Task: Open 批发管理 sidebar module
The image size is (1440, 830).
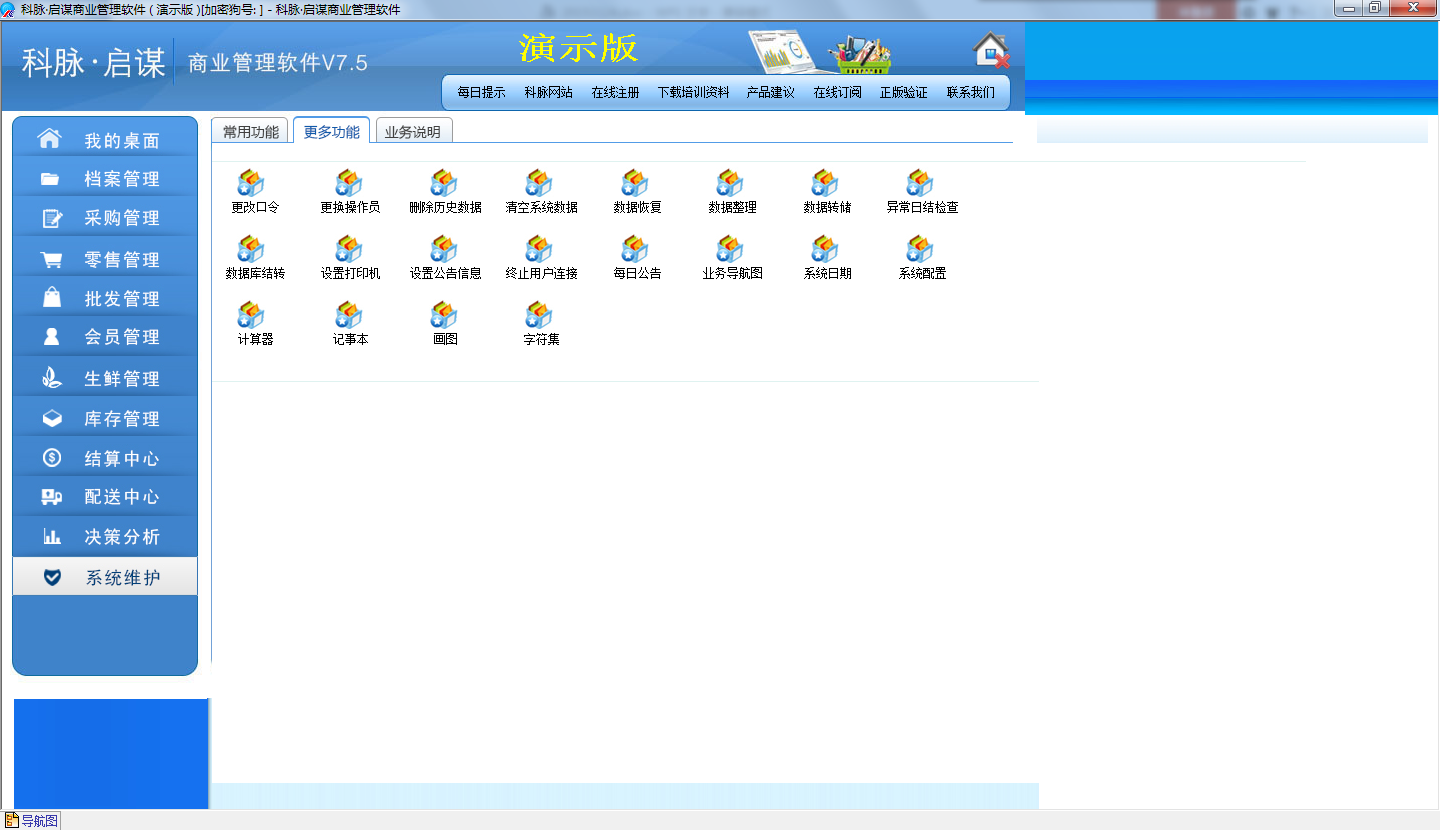Action: pos(105,298)
